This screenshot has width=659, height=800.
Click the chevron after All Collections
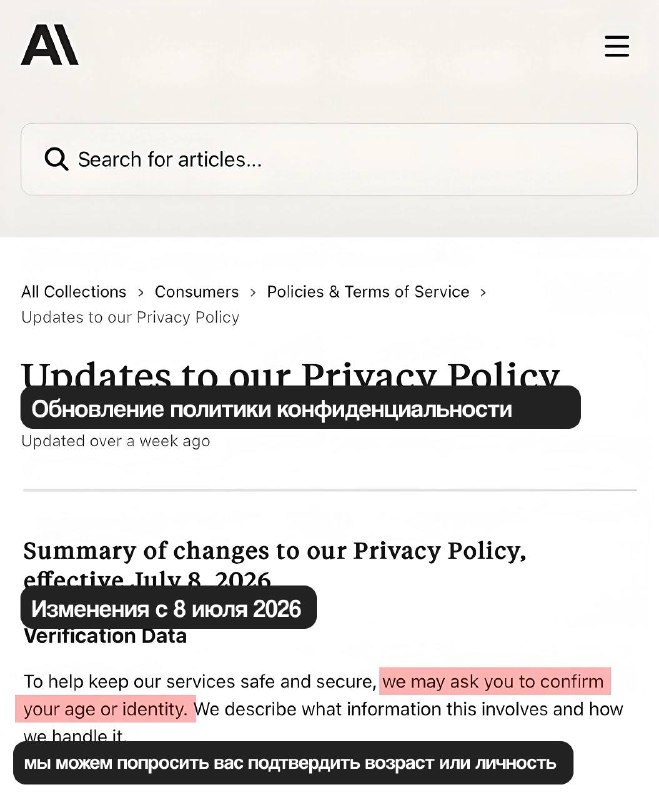(x=141, y=292)
